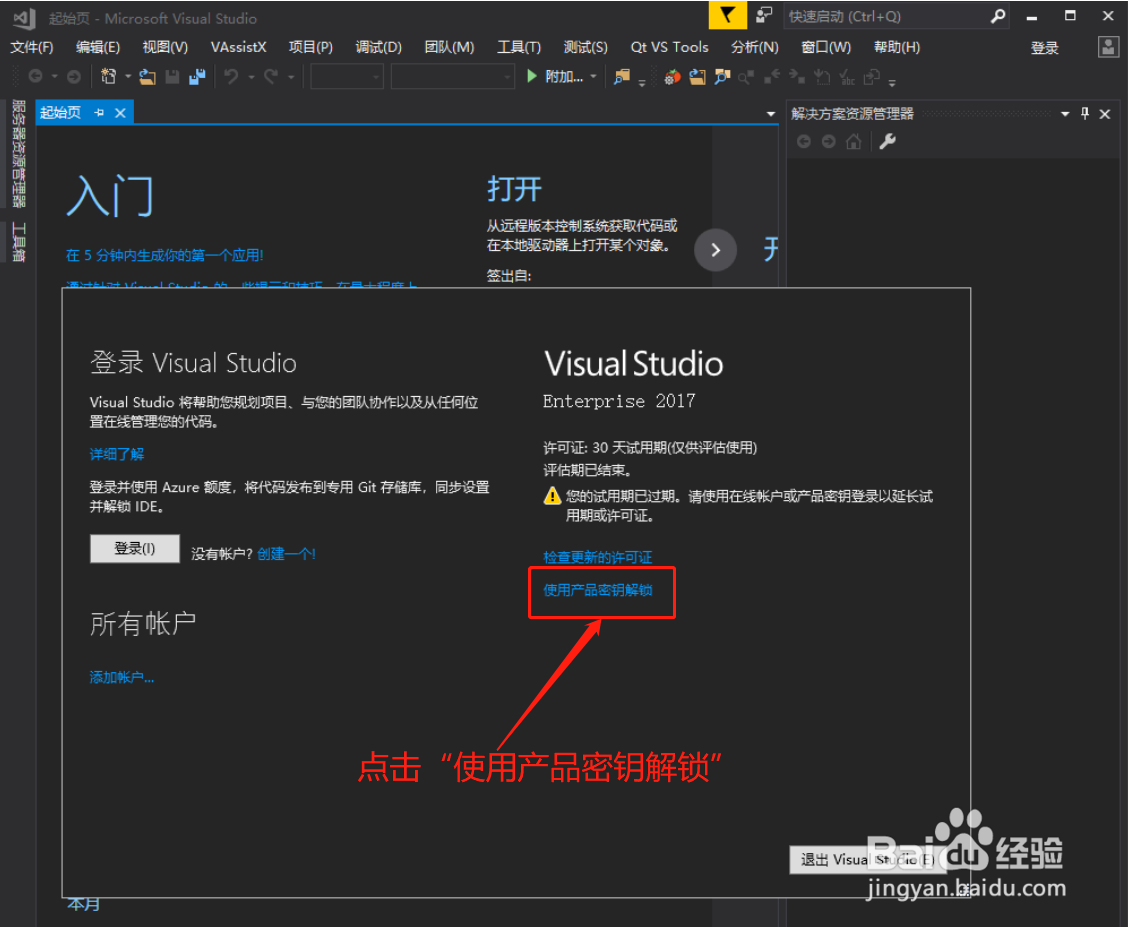Click the Open File folder icon
The height and width of the screenshot is (927, 1128).
[x=147, y=76]
